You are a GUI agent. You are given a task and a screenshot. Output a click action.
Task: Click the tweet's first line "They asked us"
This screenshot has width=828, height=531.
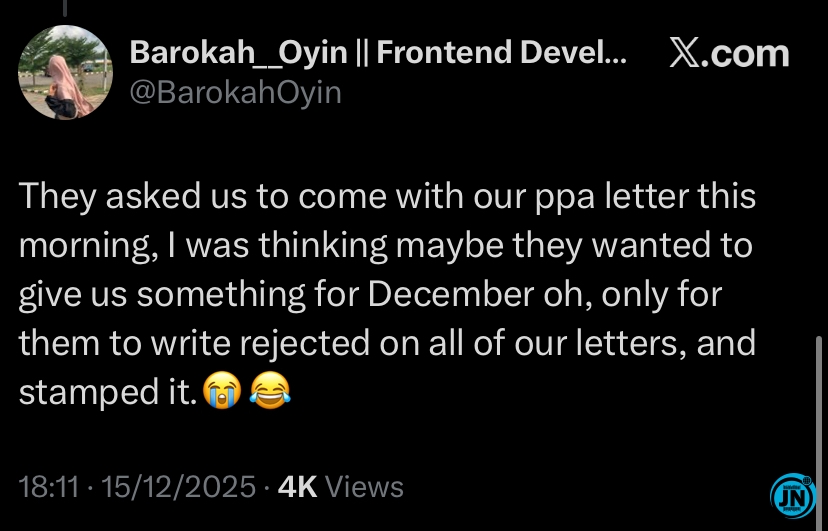click(116, 196)
